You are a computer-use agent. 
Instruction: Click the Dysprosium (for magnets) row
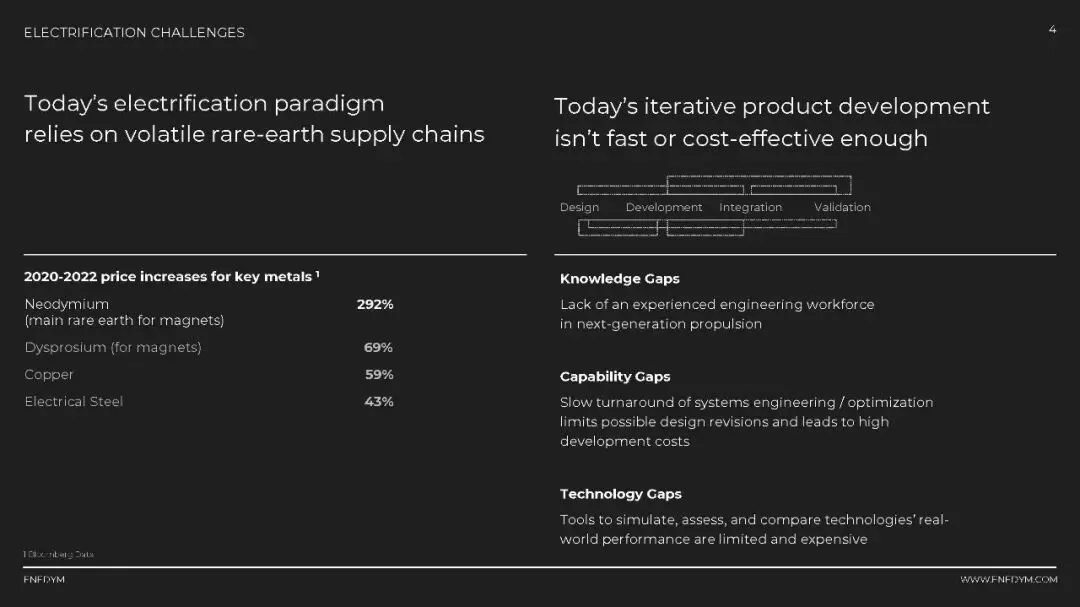click(113, 347)
